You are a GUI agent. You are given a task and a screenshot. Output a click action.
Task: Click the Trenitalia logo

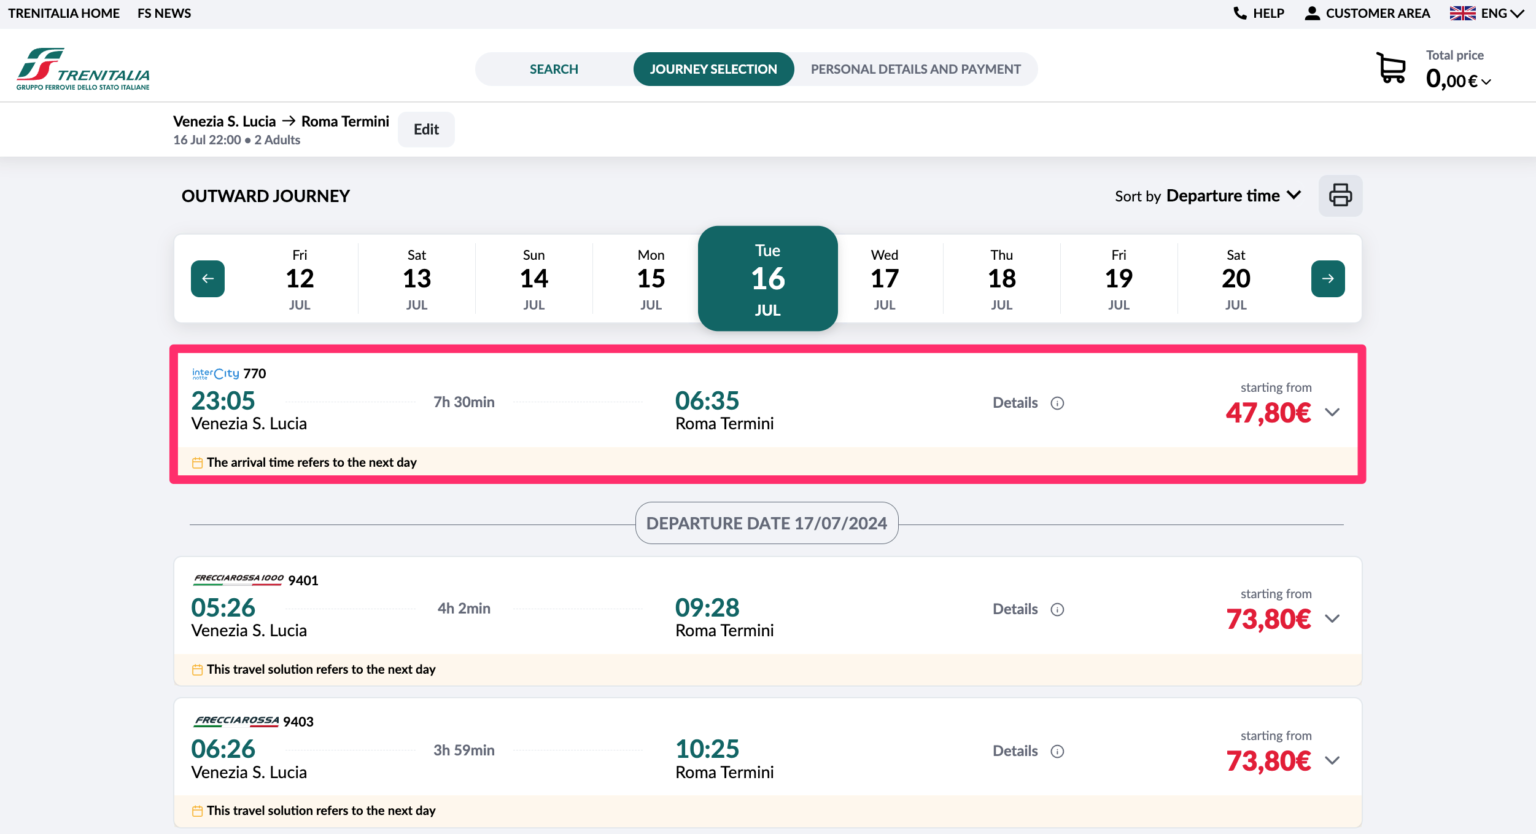[x=83, y=69]
